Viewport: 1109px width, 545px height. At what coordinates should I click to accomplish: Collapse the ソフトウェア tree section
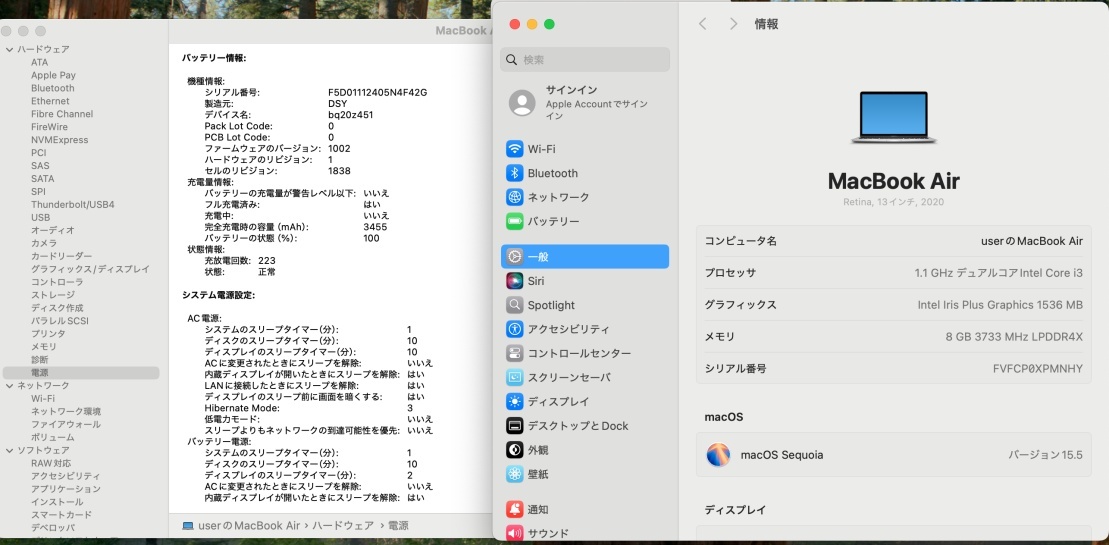pos(9,450)
